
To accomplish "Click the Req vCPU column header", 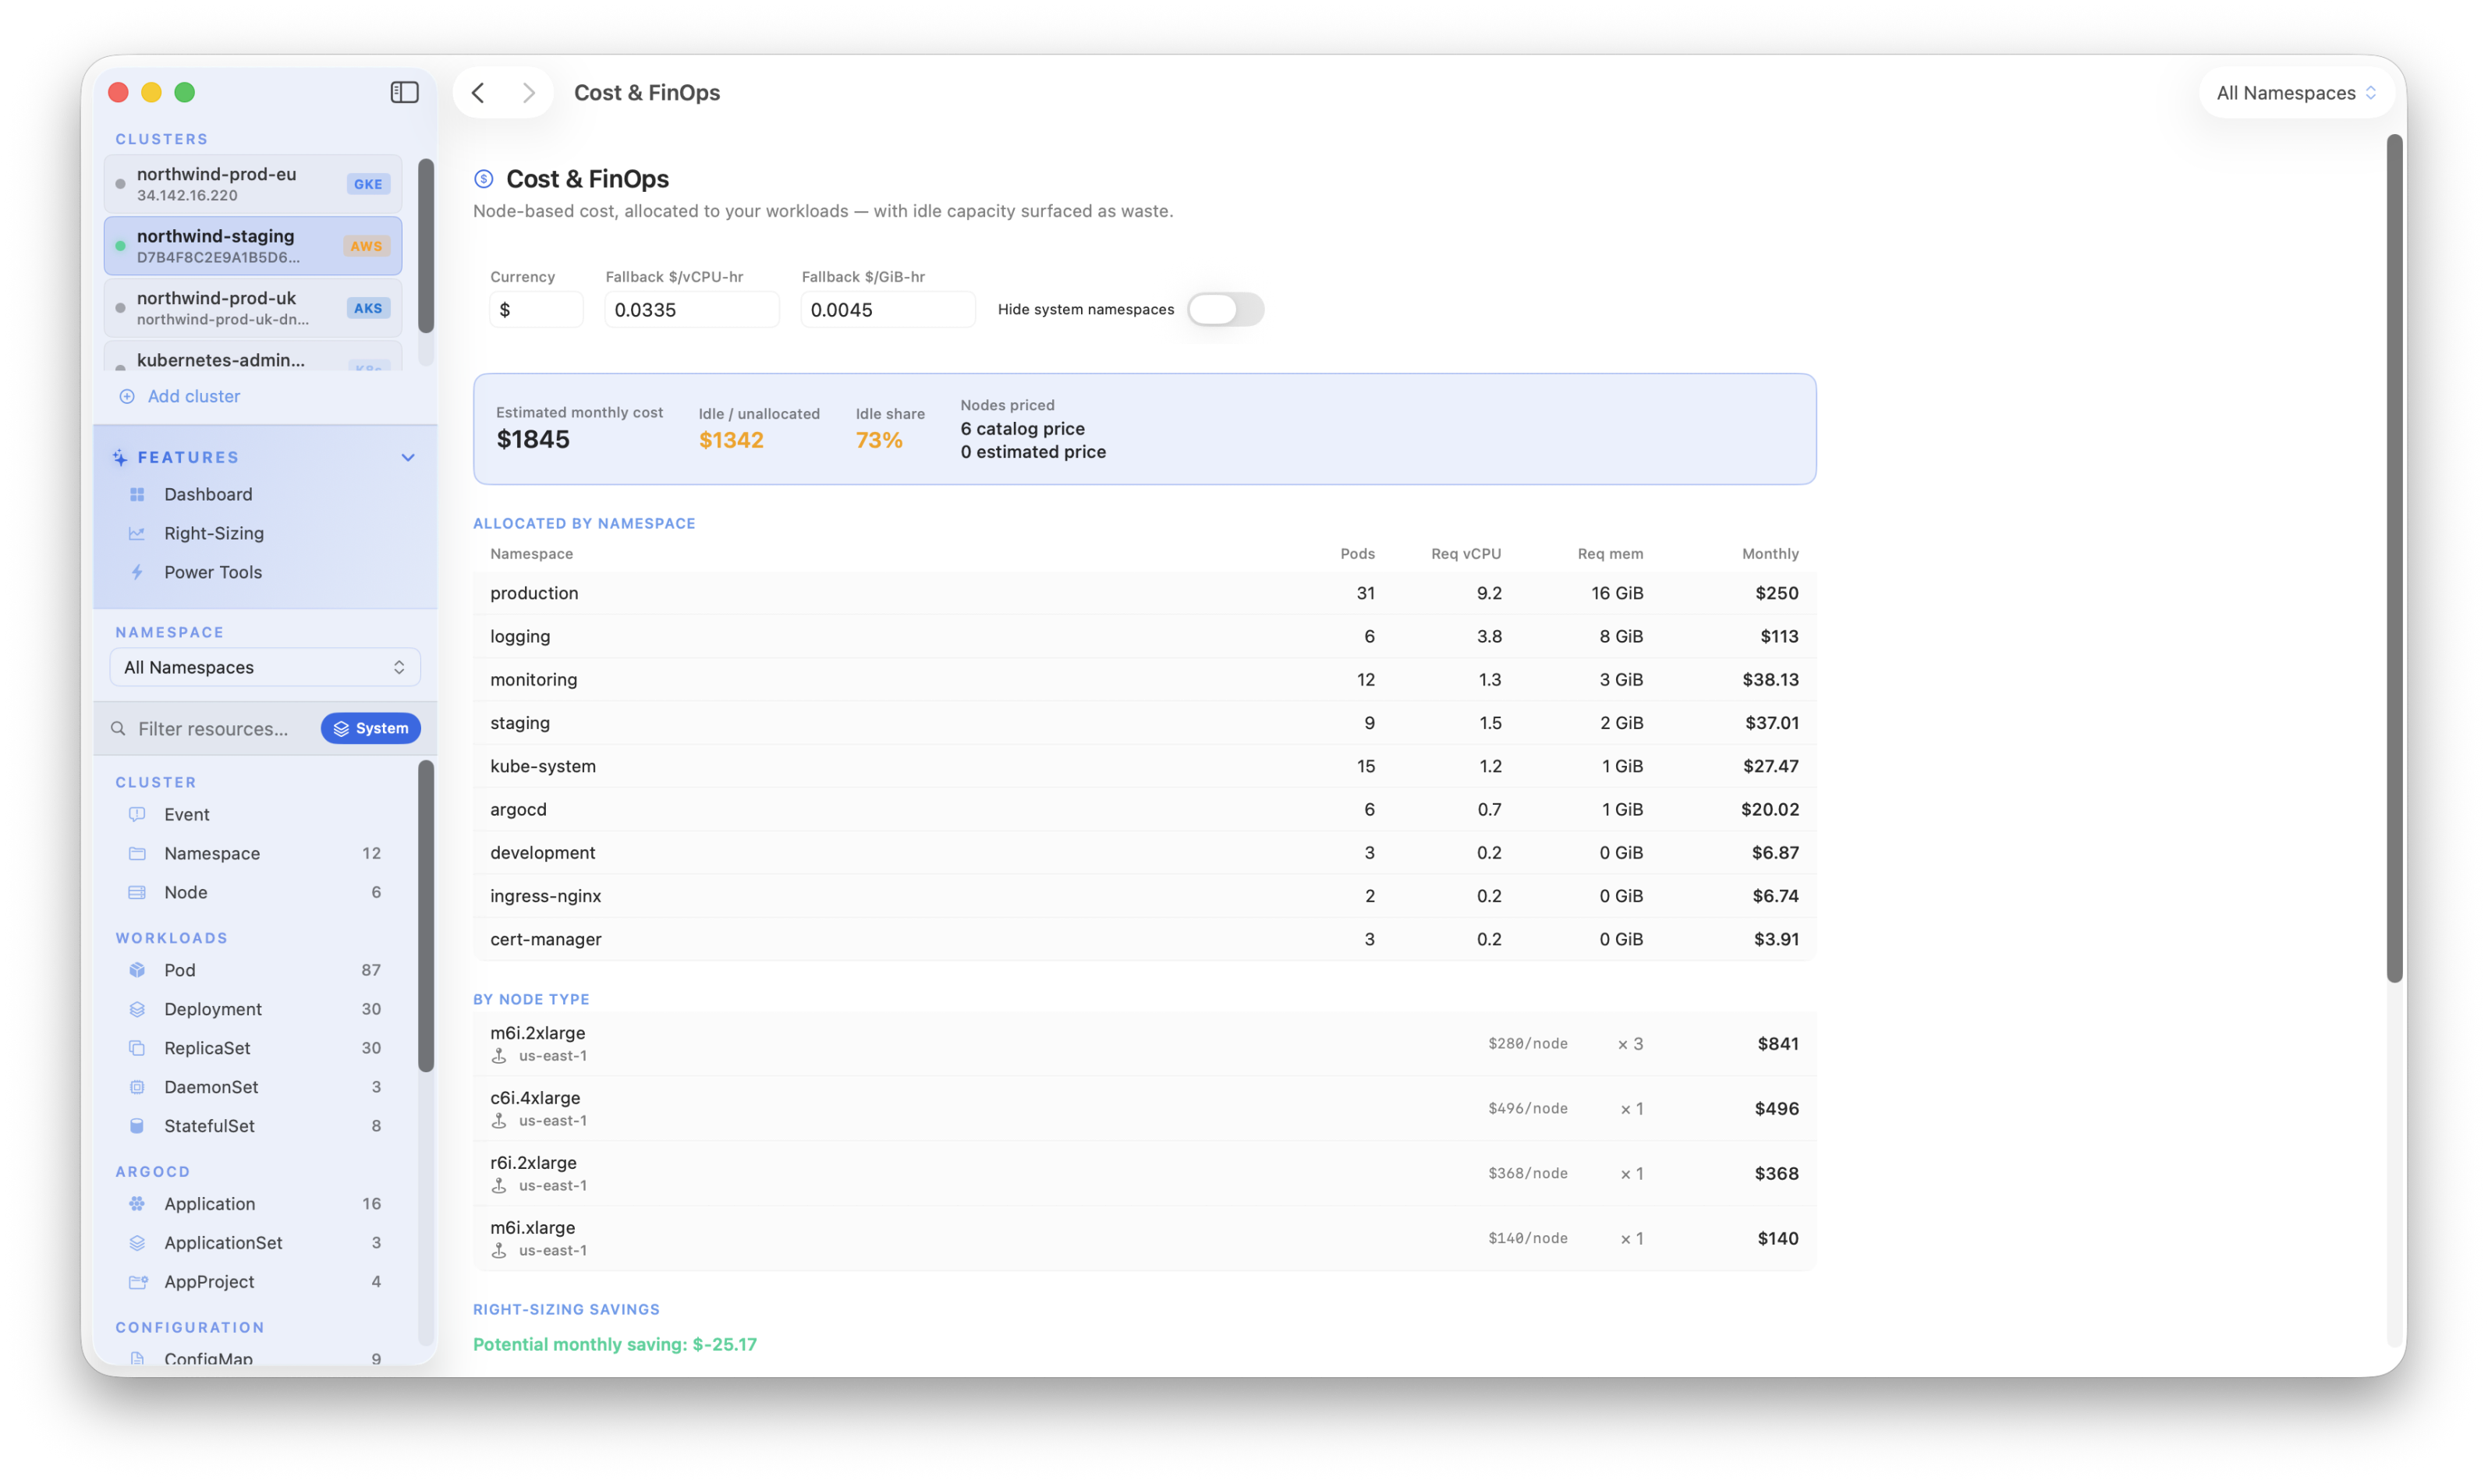I will pyautogui.click(x=1466, y=554).
